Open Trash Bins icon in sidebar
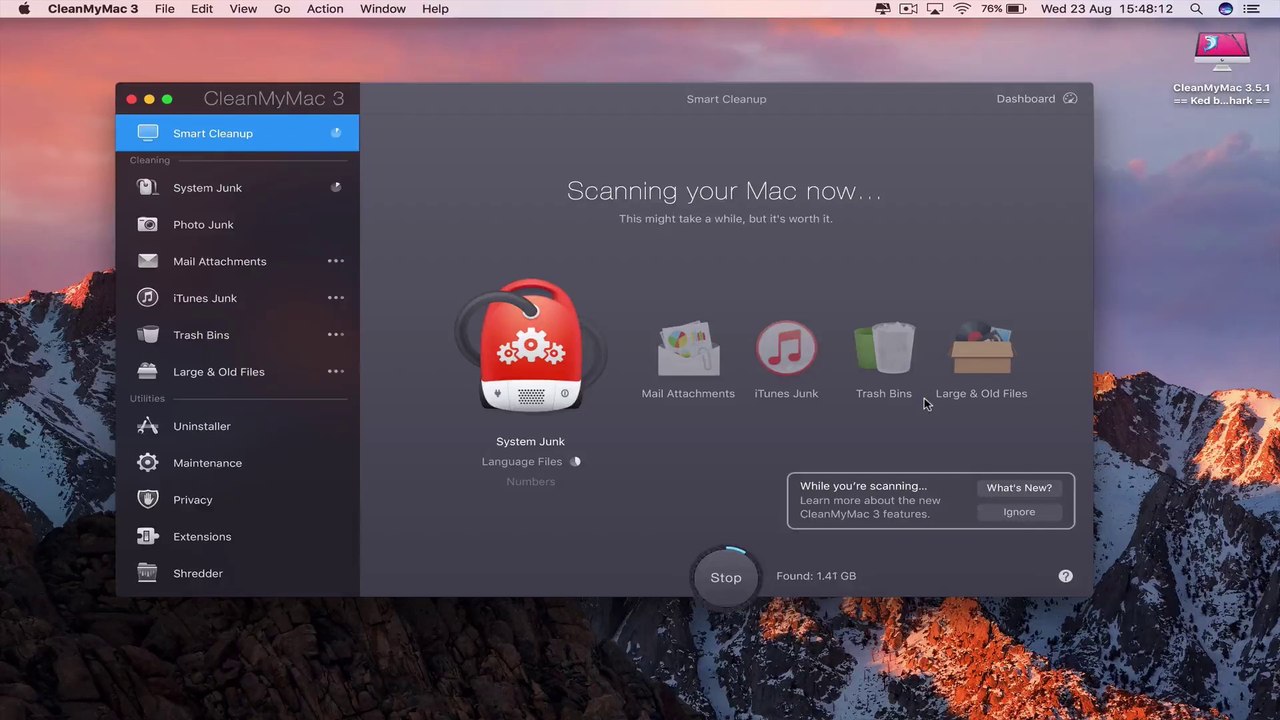This screenshot has height=720, width=1280. pyautogui.click(x=148, y=335)
